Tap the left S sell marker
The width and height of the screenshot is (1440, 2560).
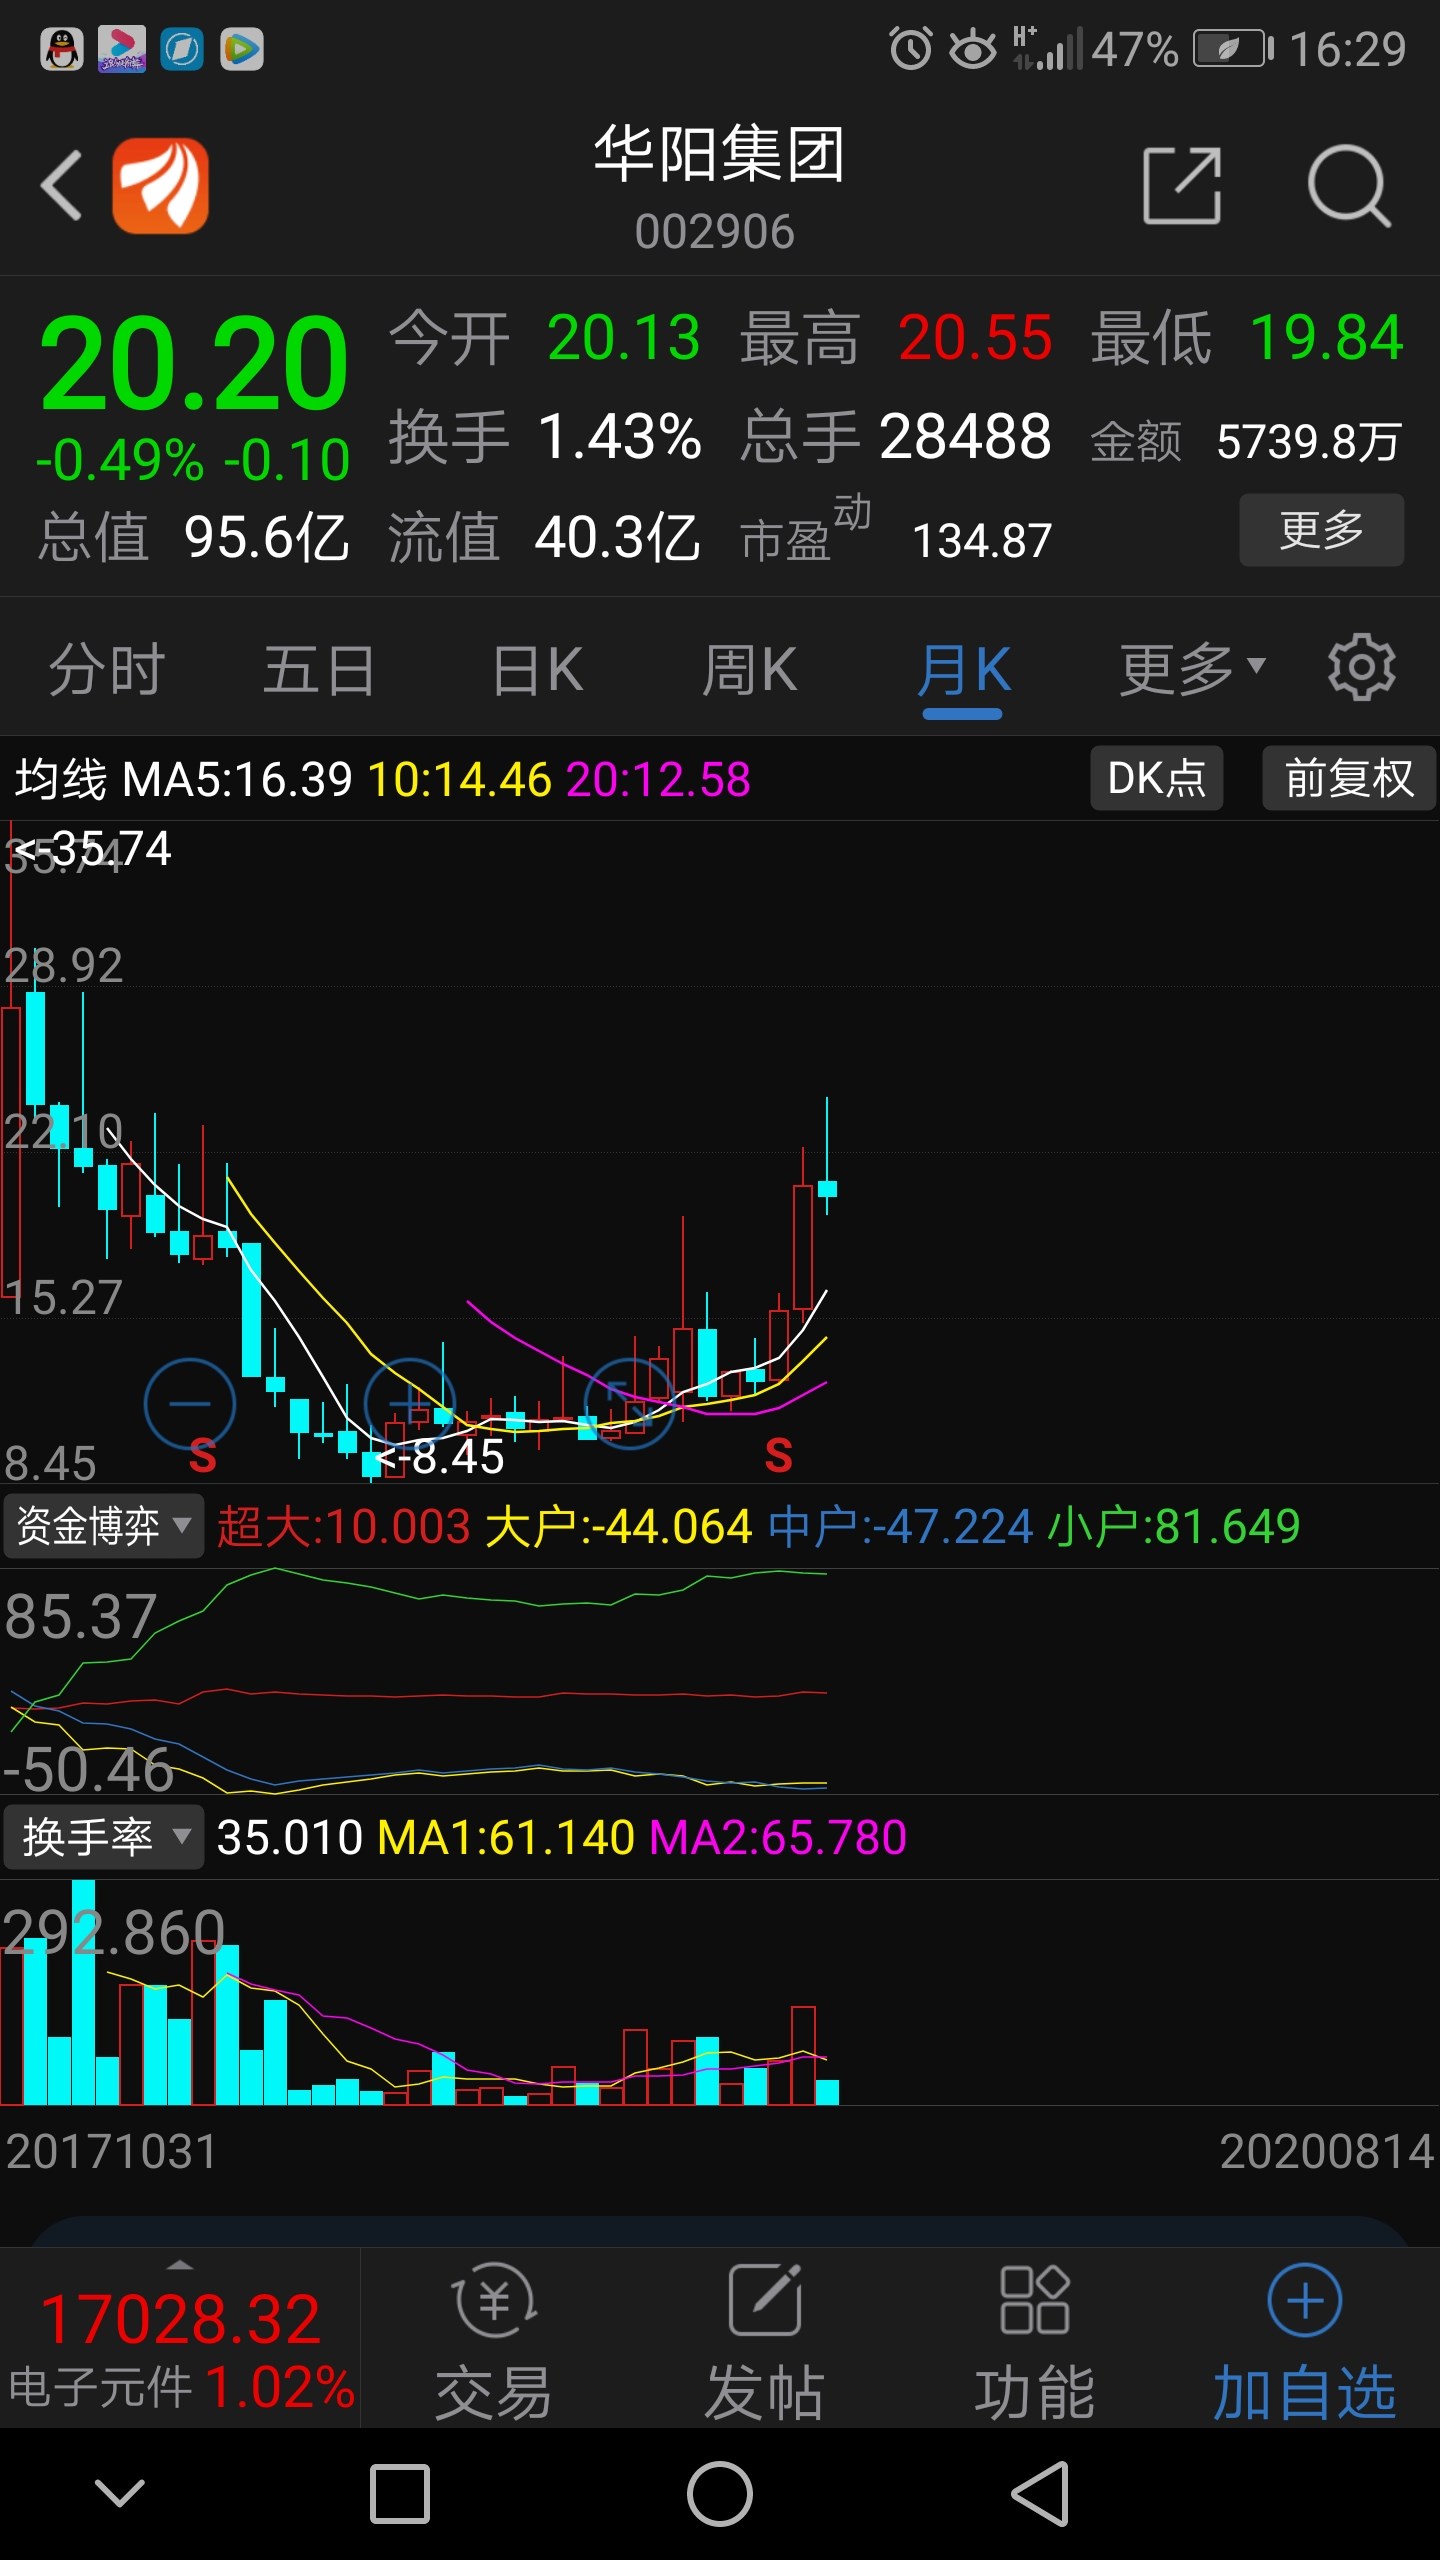click(x=203, y=1456)
